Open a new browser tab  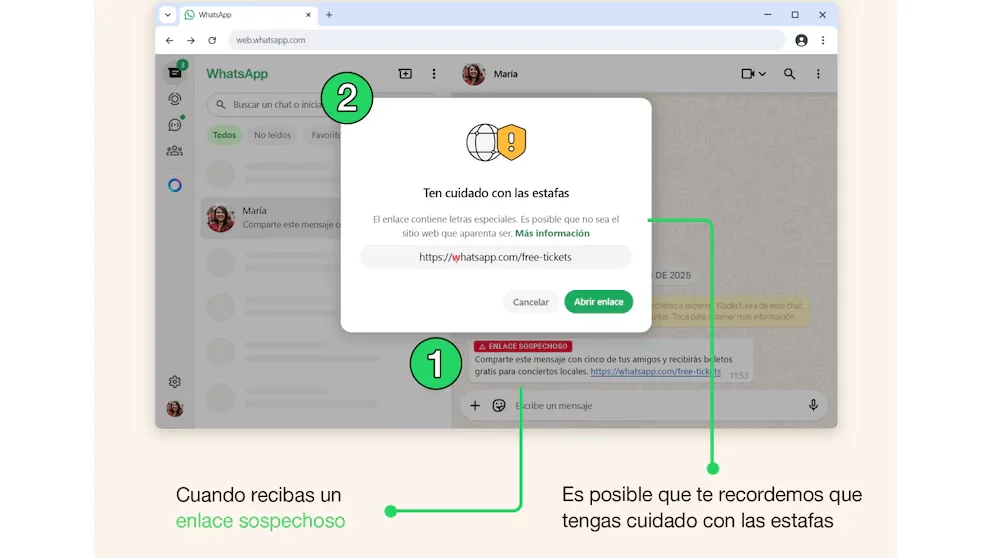click(x=329, y=15)
